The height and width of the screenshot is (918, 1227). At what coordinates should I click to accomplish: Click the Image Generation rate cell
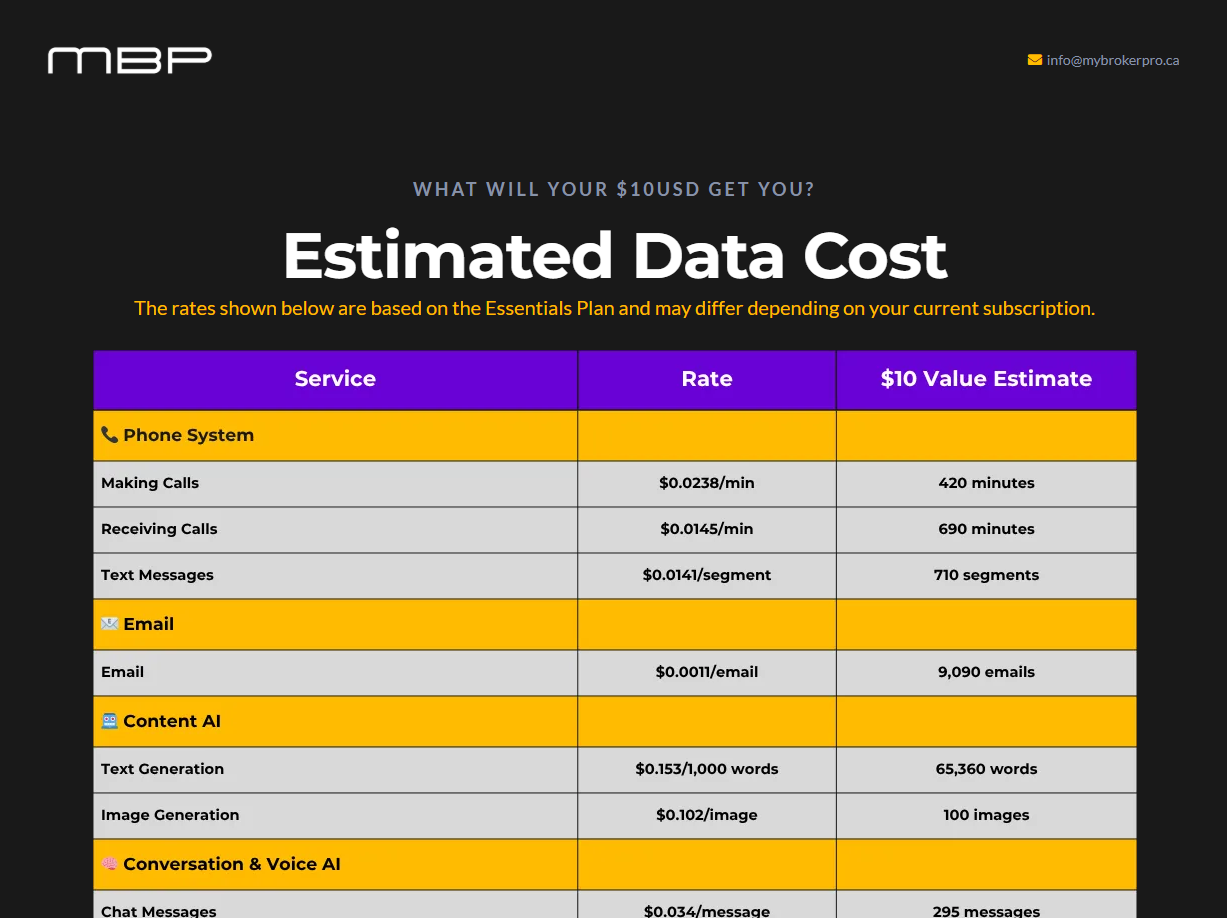point(707,815)
